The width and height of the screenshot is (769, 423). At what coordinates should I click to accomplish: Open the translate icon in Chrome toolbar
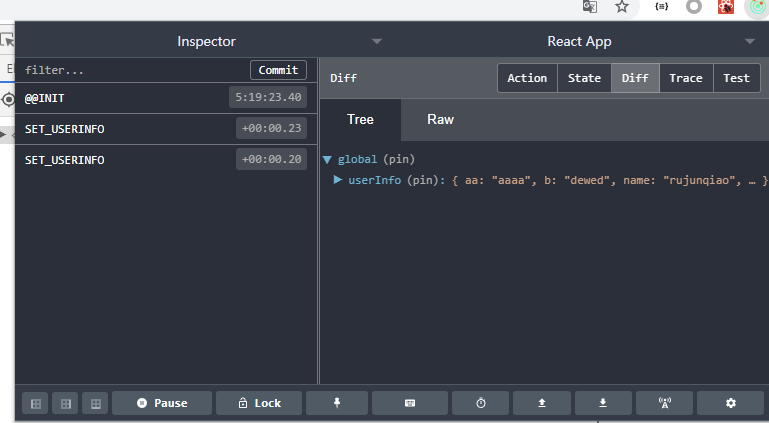[x=590, y=7]
